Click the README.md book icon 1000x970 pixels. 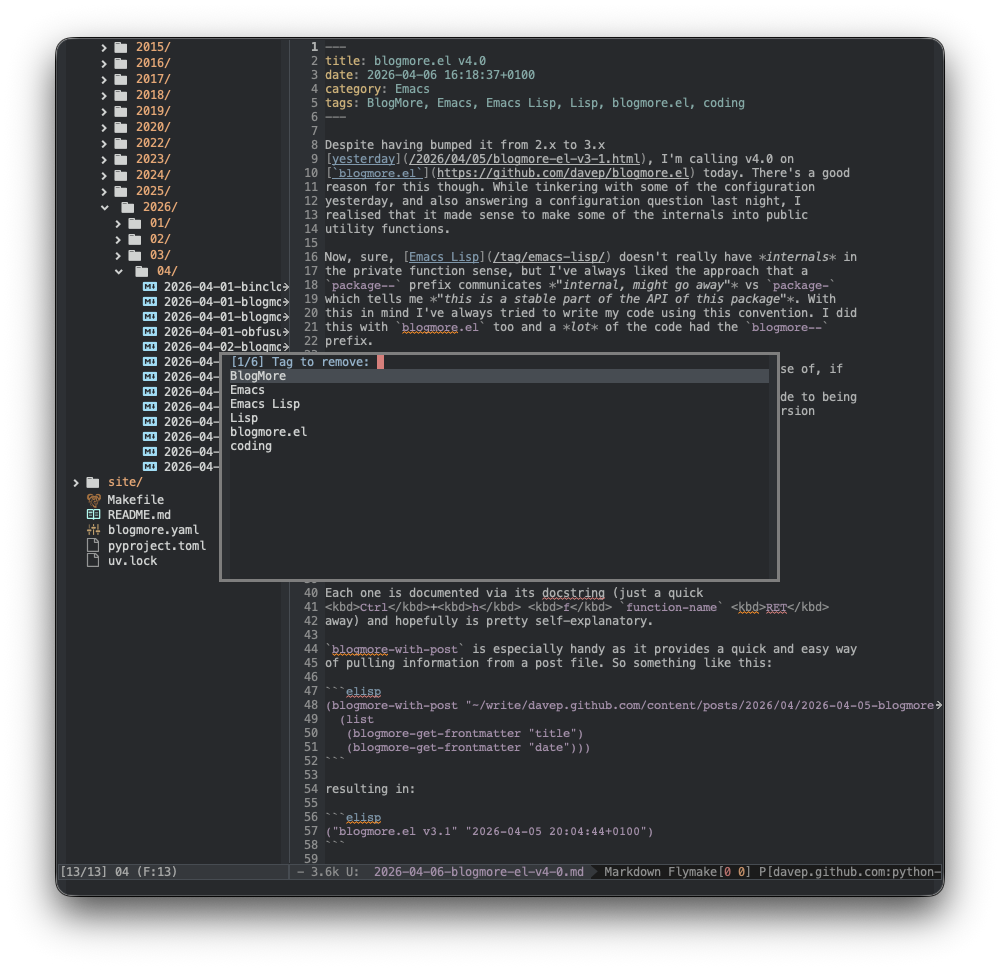93,514
